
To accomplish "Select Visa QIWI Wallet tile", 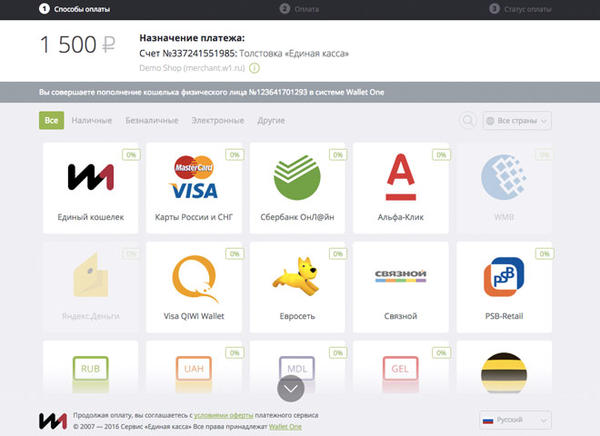I will tap(194, 288).
